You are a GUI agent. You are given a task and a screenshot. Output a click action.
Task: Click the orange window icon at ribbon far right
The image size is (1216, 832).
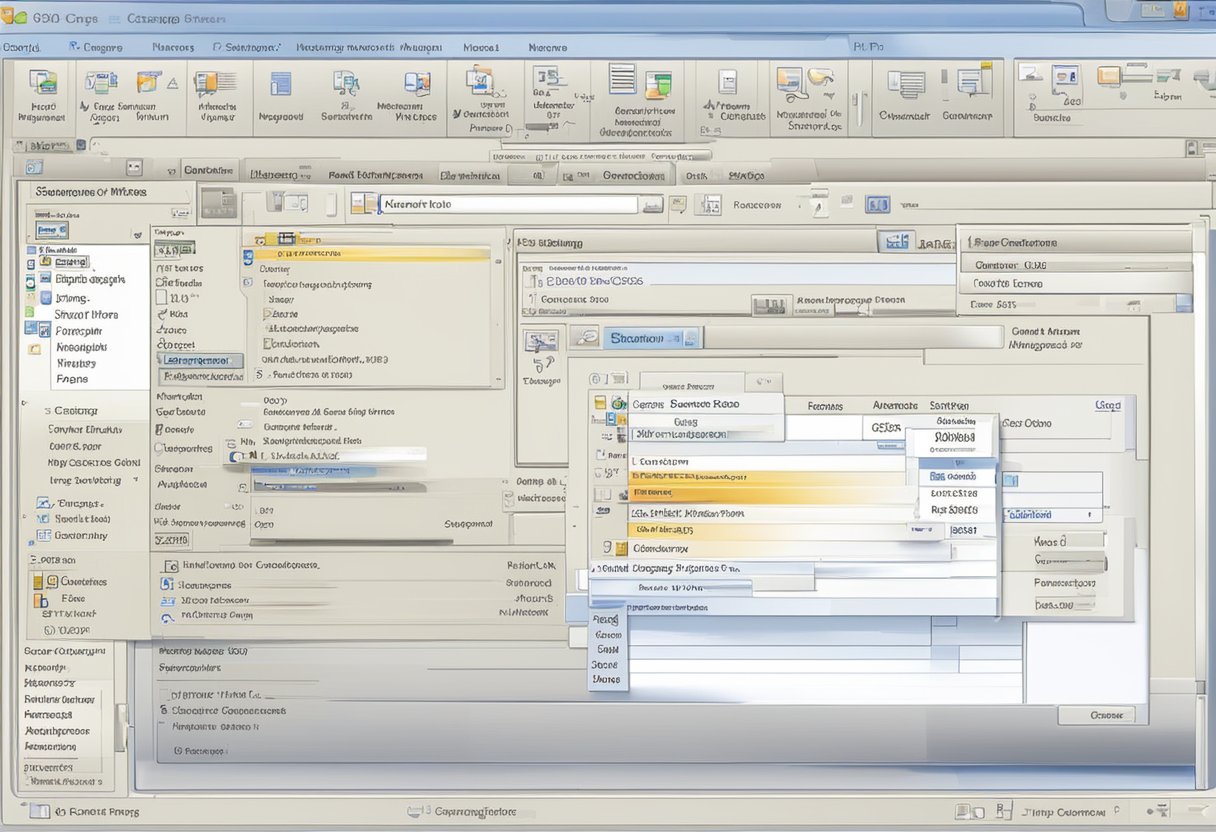(x=1109, y=76)
